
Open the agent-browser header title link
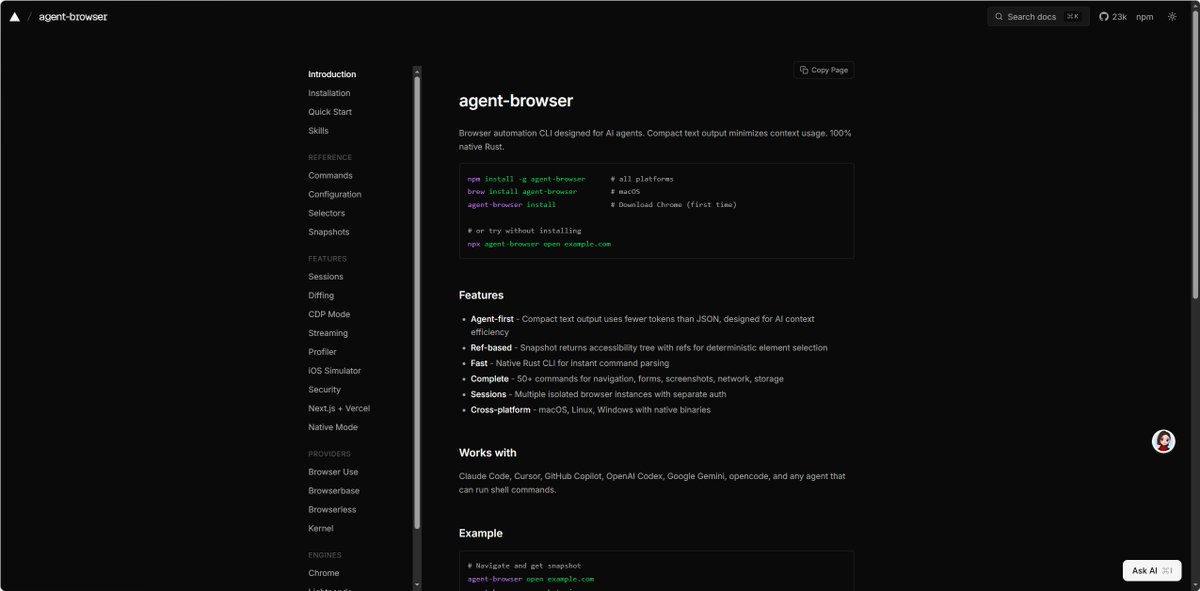coord(73,17)
